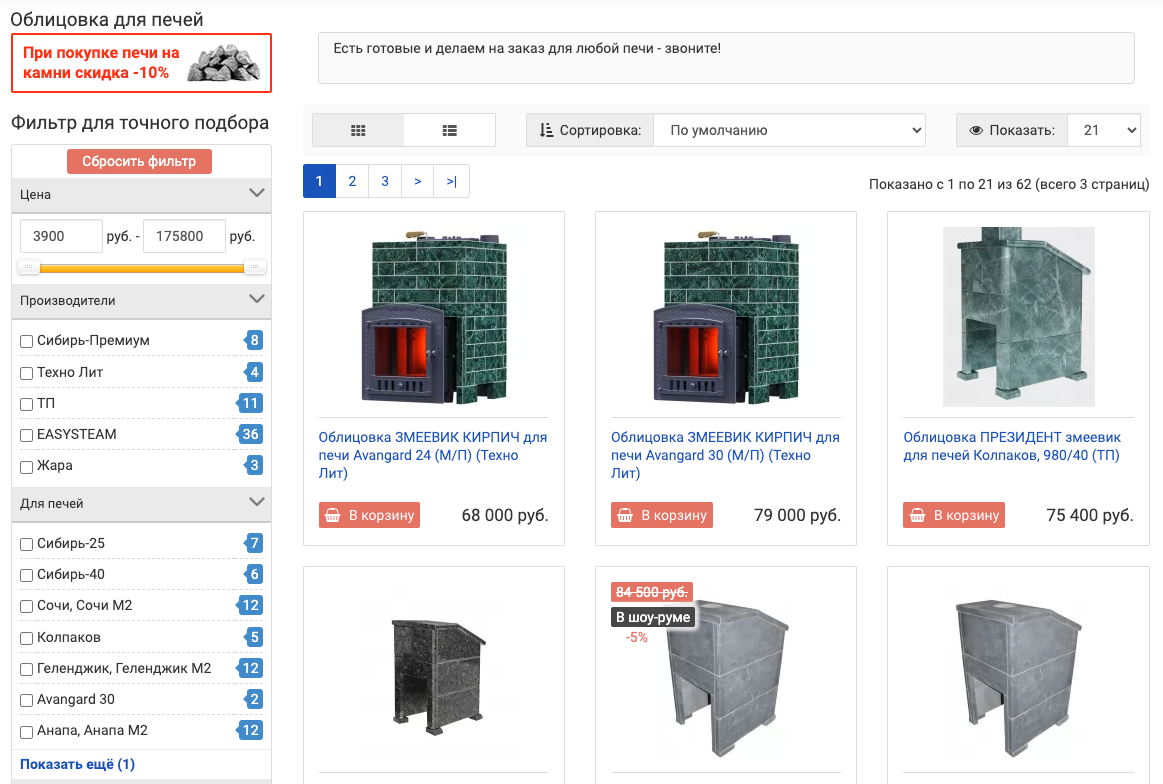The image size is (1163, 784).
Task: Click the Показать ещё (1) link
Action: pyautogui.click(x=77, y=764)
